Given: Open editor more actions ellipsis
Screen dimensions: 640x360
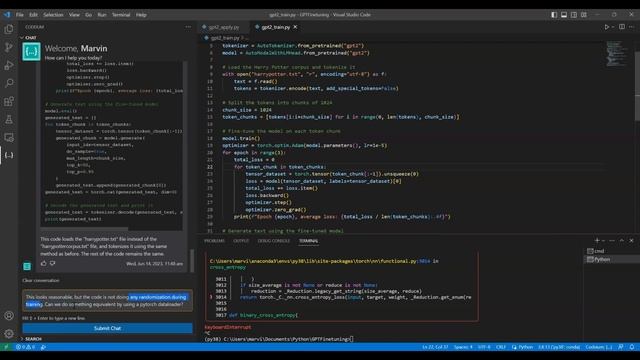Looking at the screenshot, I should pyautogui.click(x=631, y=27).
